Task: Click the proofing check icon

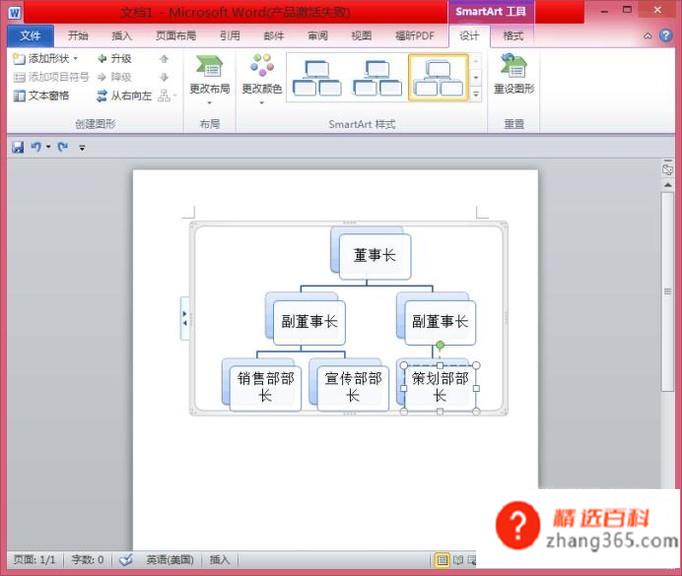Action: [x=126, y=559]
